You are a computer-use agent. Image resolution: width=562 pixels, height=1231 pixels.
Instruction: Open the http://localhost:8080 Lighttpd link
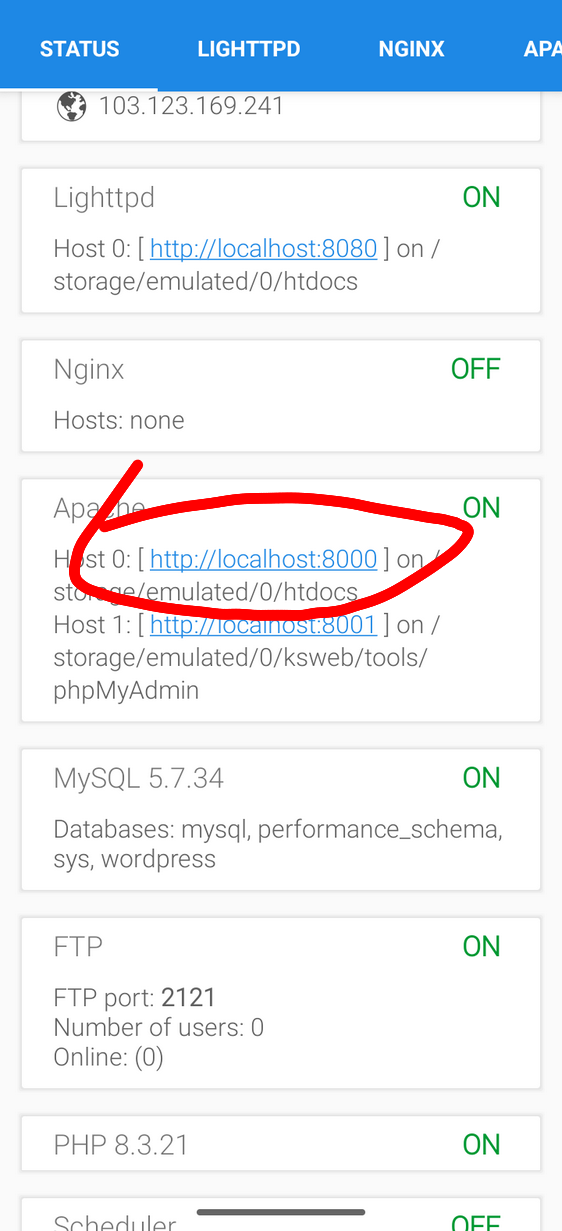click(264, 249)
